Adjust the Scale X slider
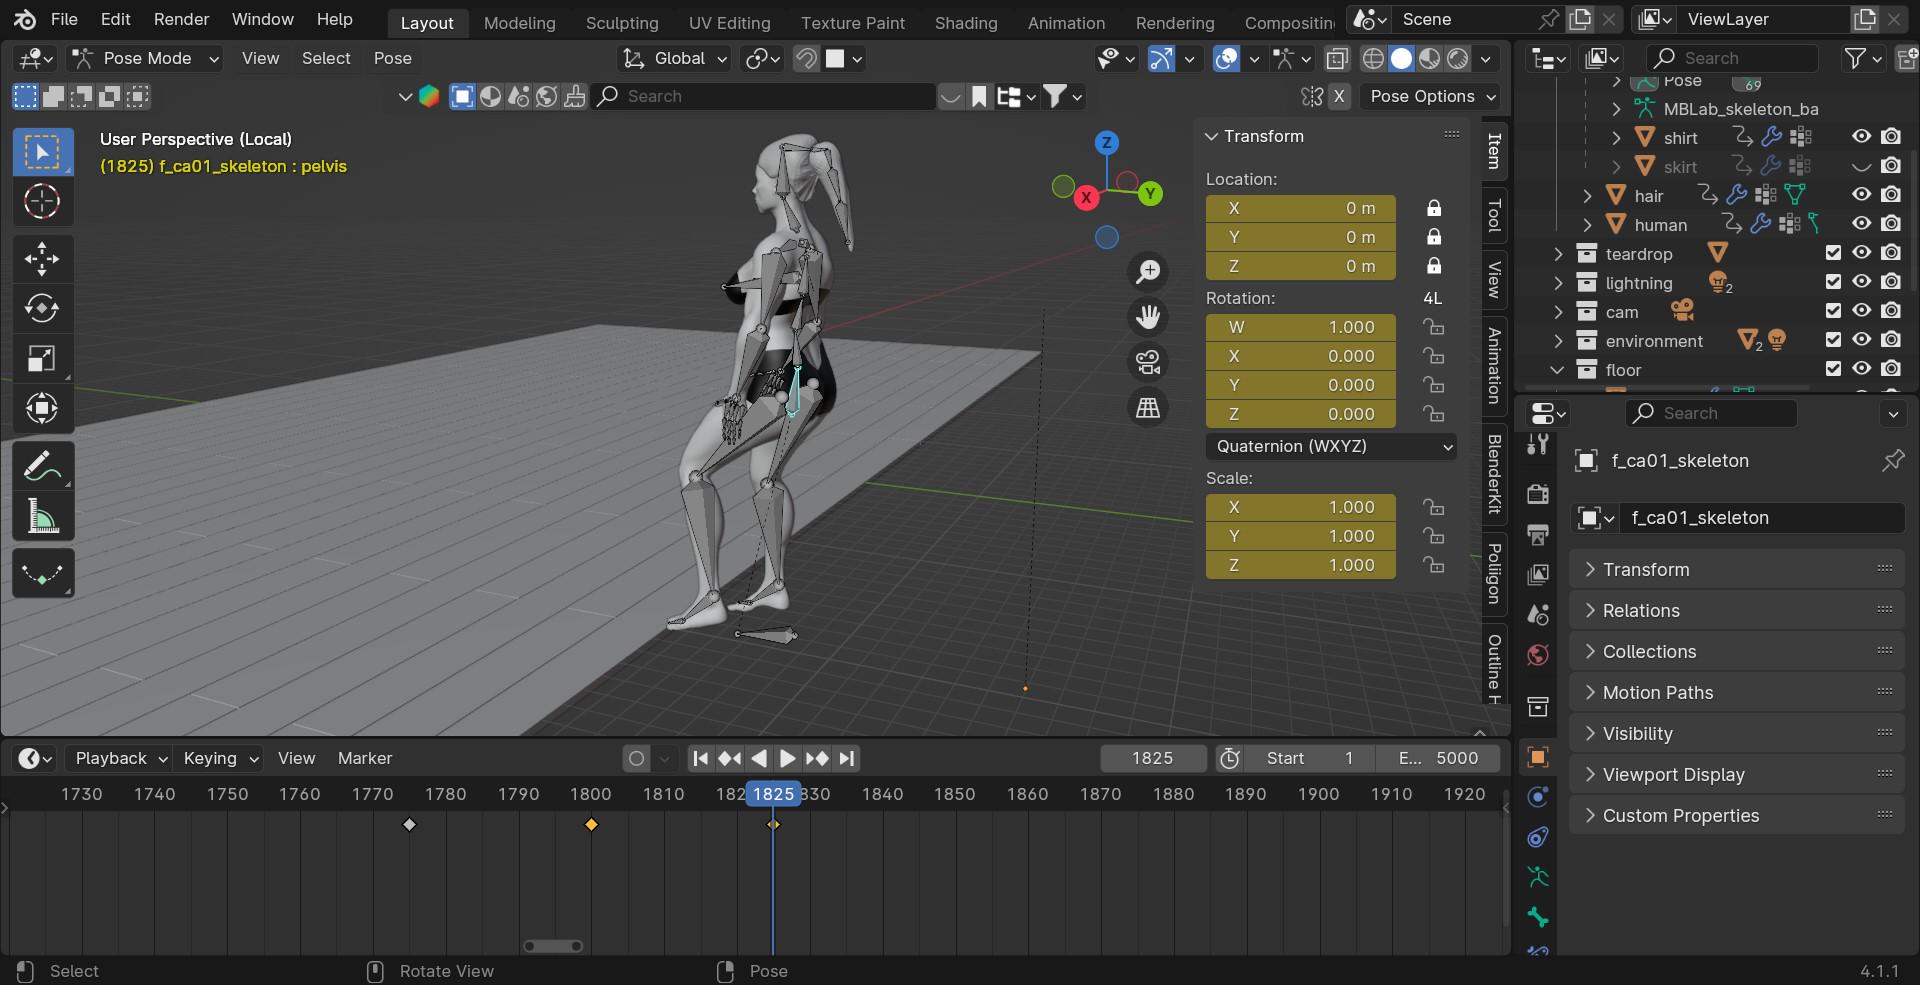Image resolution: width=1920 pixels, height=985 pixels. pos(1300,507)
